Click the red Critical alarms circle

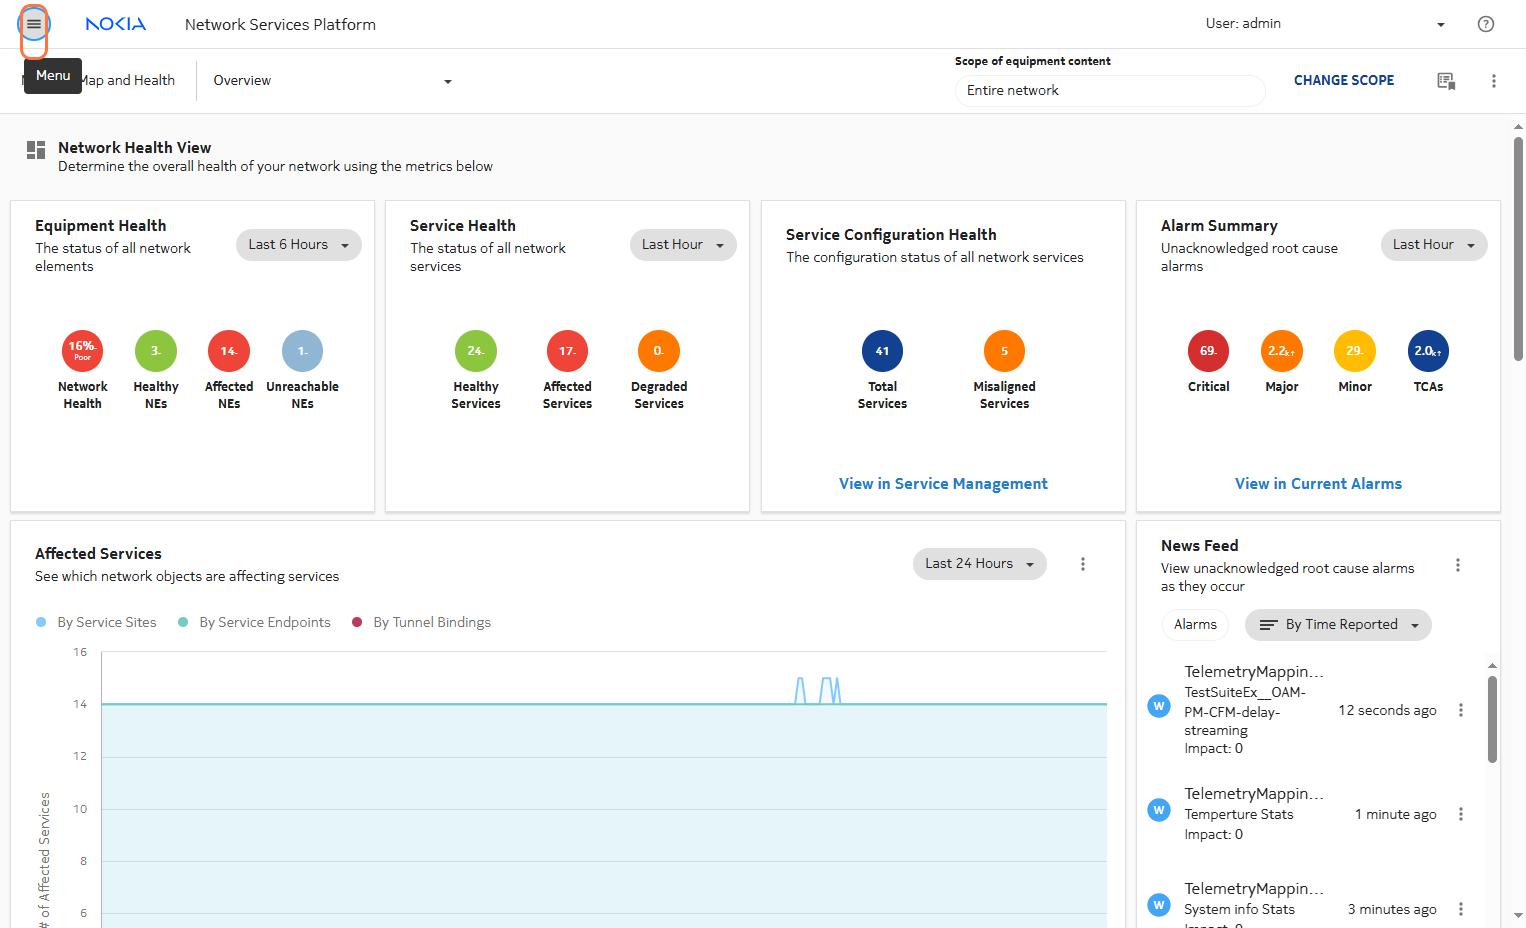(x=1208, y=351)
